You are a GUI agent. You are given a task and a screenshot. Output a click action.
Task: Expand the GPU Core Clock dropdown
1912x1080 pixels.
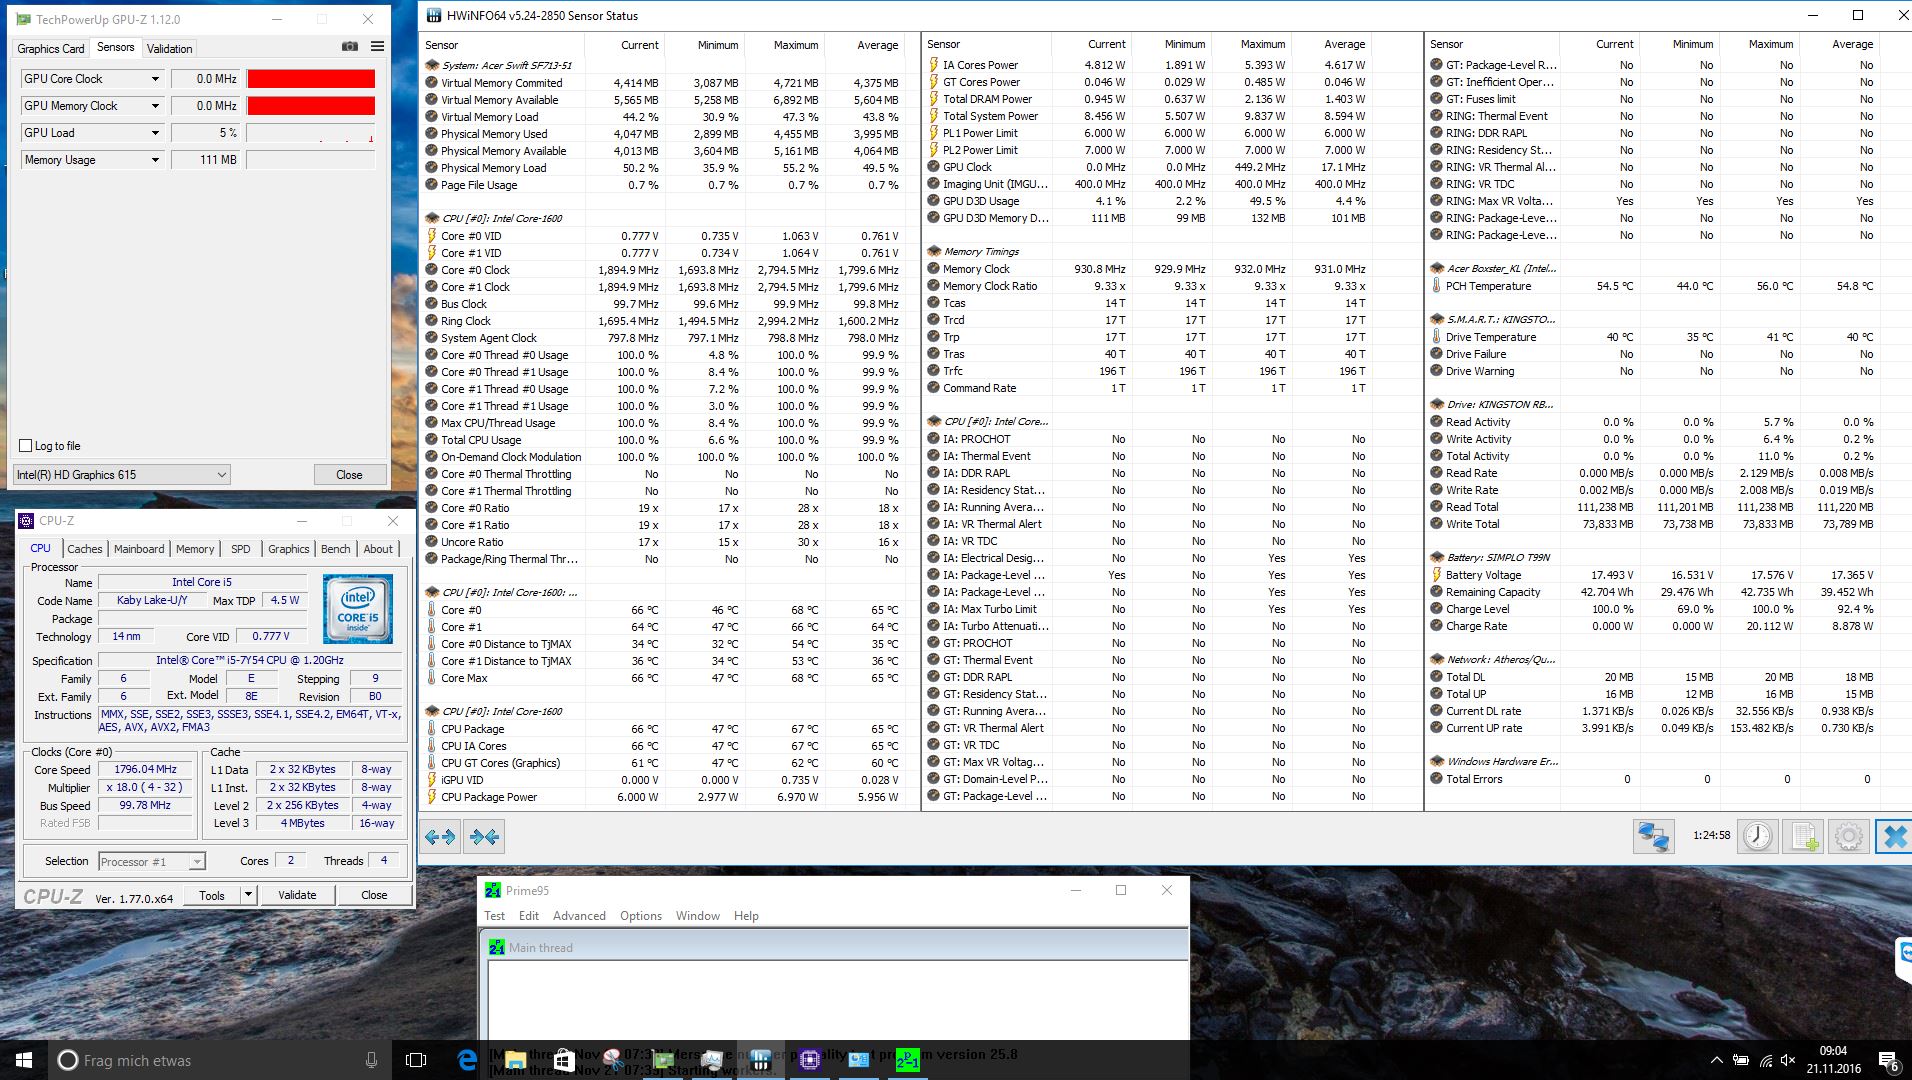(x=155, y=79)
